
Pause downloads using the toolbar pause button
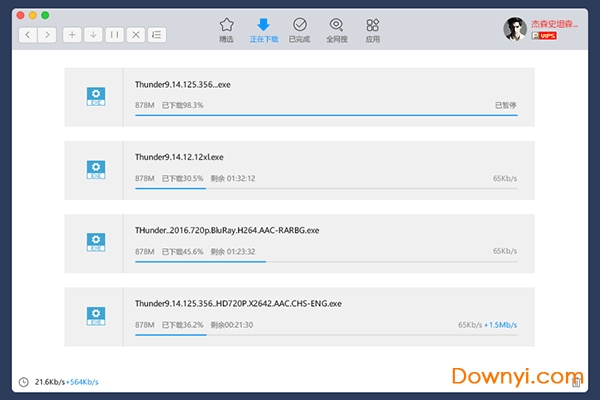pyautogui.click(x=115, y=35)
